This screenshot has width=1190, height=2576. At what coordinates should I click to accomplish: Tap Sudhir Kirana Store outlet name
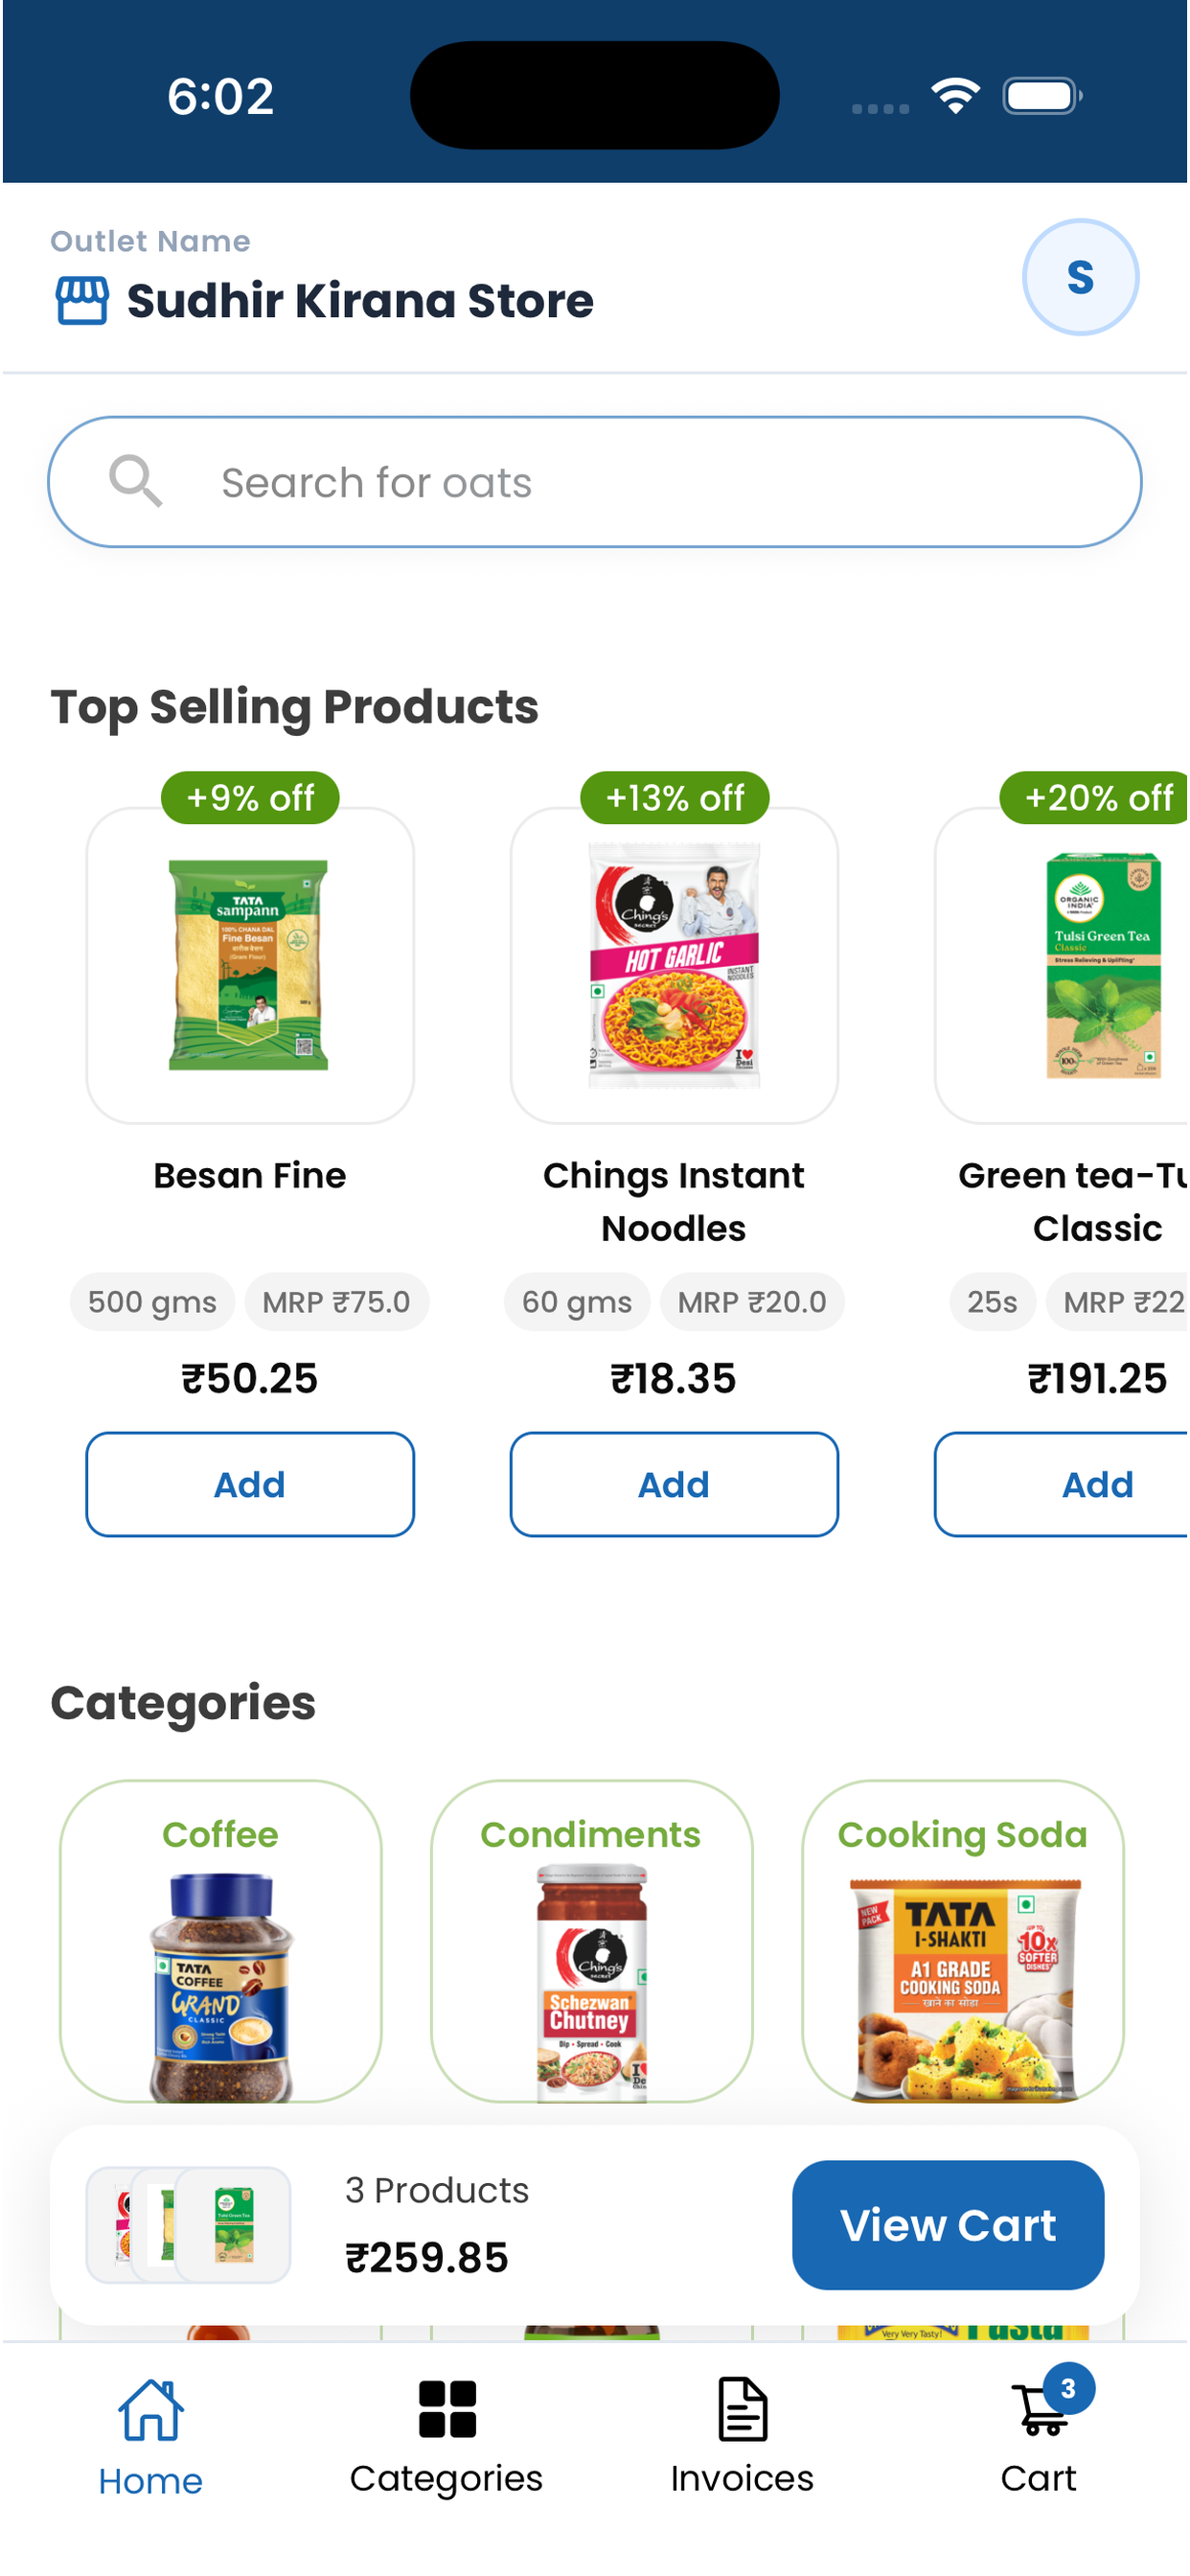[361, 301]
